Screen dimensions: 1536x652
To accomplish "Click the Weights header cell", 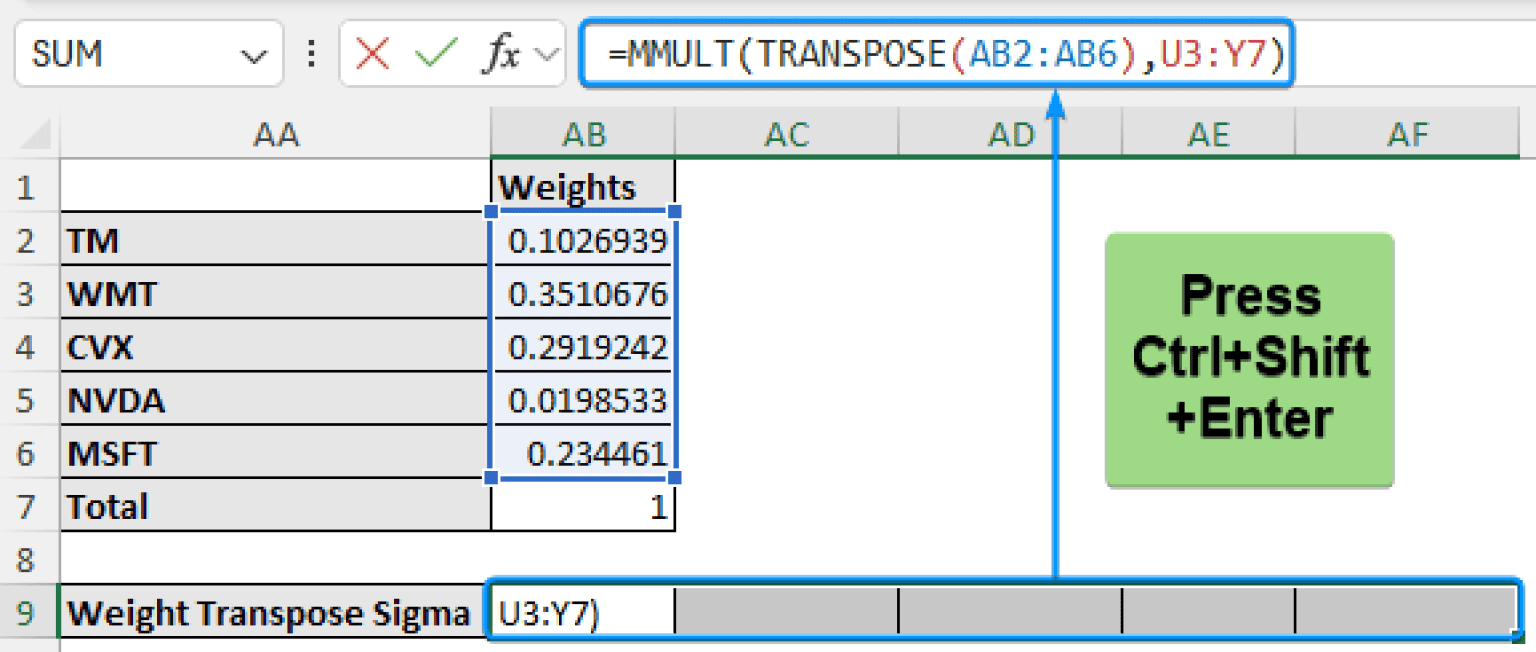I will coord(583,187).
